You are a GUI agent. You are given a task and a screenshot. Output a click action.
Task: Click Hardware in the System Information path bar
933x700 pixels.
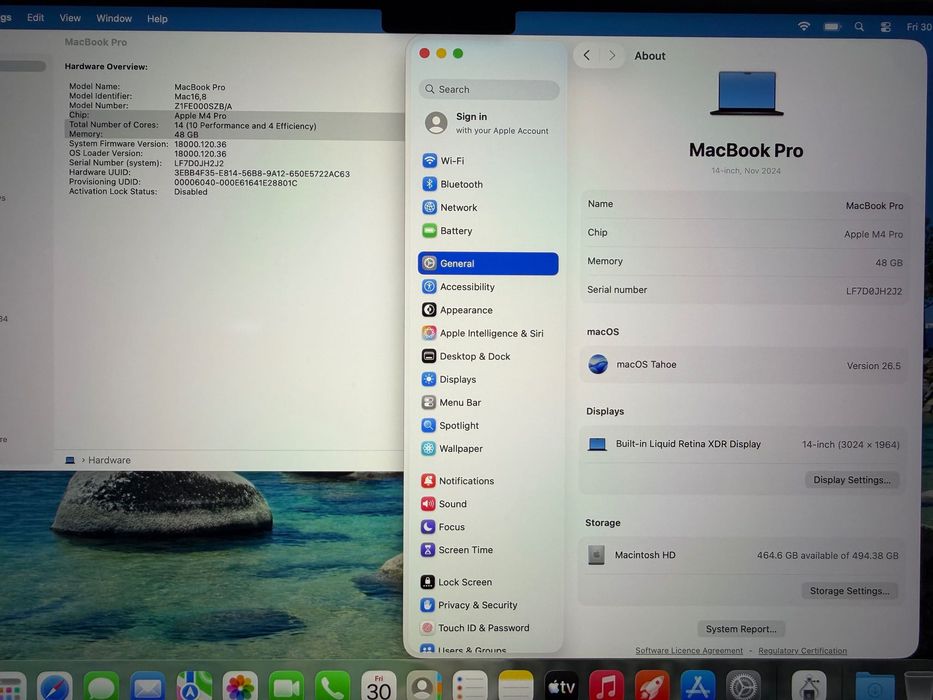[109, 460]
